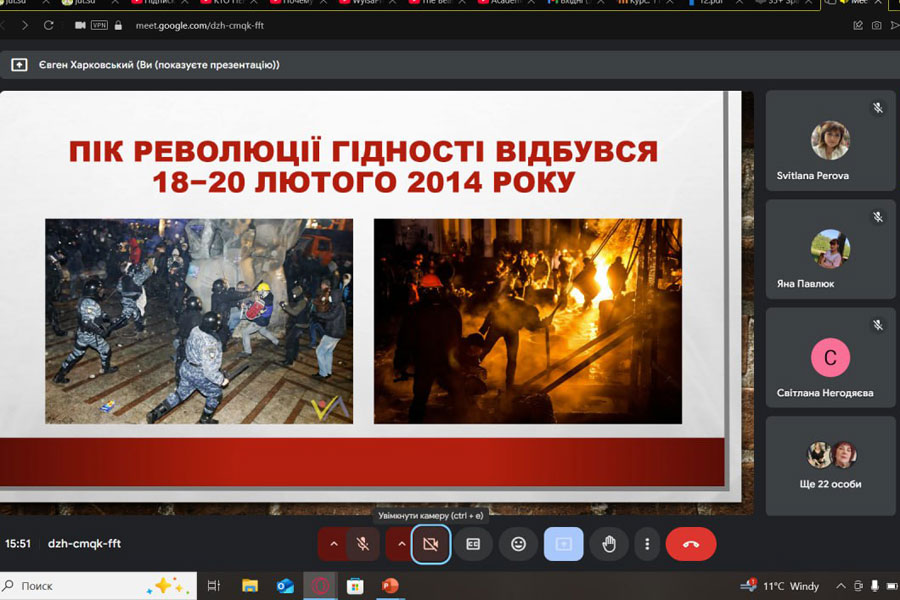Click pink C avatar of Світлана Негодяєва

830,357
